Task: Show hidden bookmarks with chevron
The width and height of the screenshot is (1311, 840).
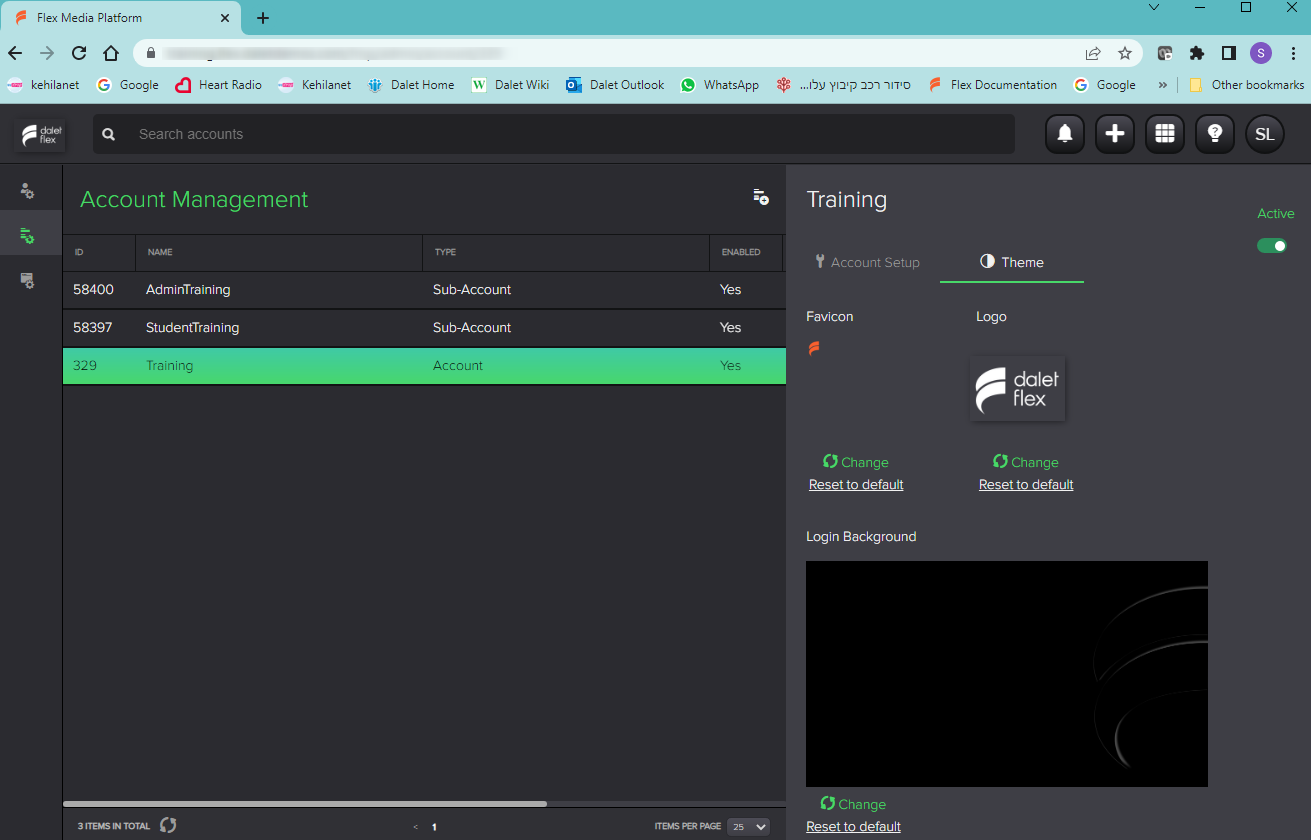Action: point(1162,85)
